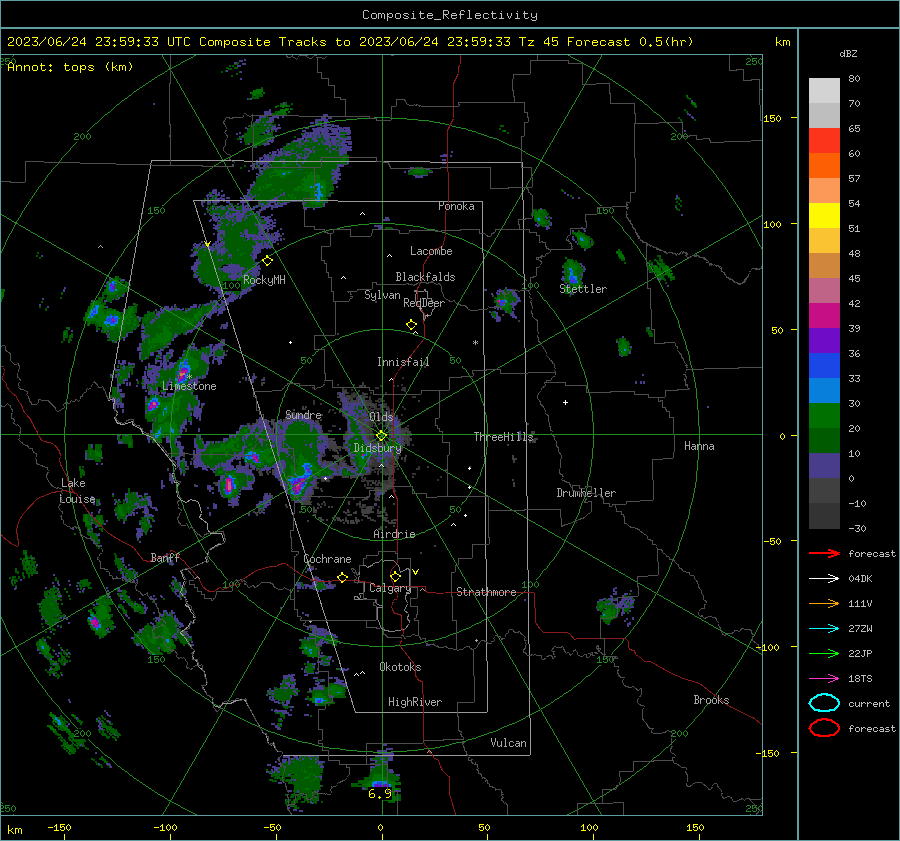Click the yellow diamond marker above Calgary label
This screenshot has width=900, height=841.
pos(395,576)
